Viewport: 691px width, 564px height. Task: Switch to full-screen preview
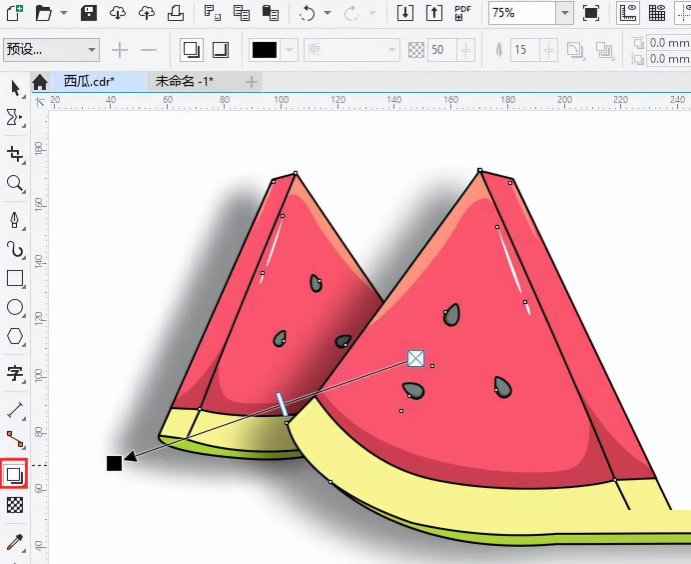591,13
